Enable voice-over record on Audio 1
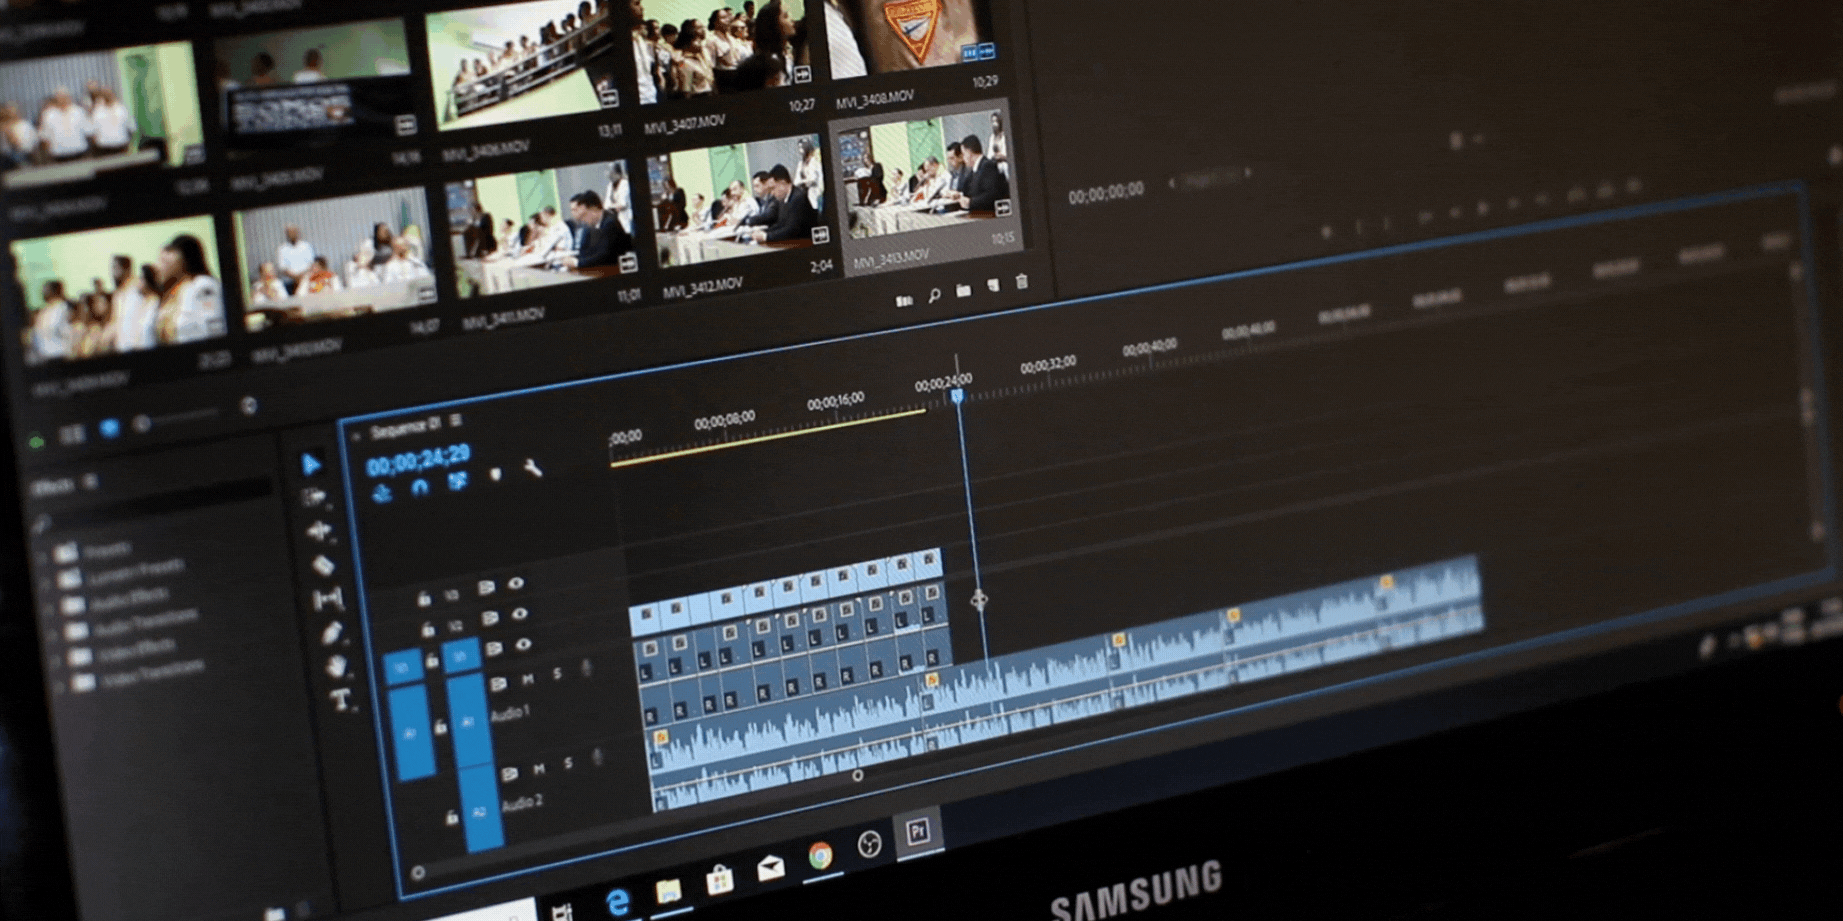 tap(587, 667)
